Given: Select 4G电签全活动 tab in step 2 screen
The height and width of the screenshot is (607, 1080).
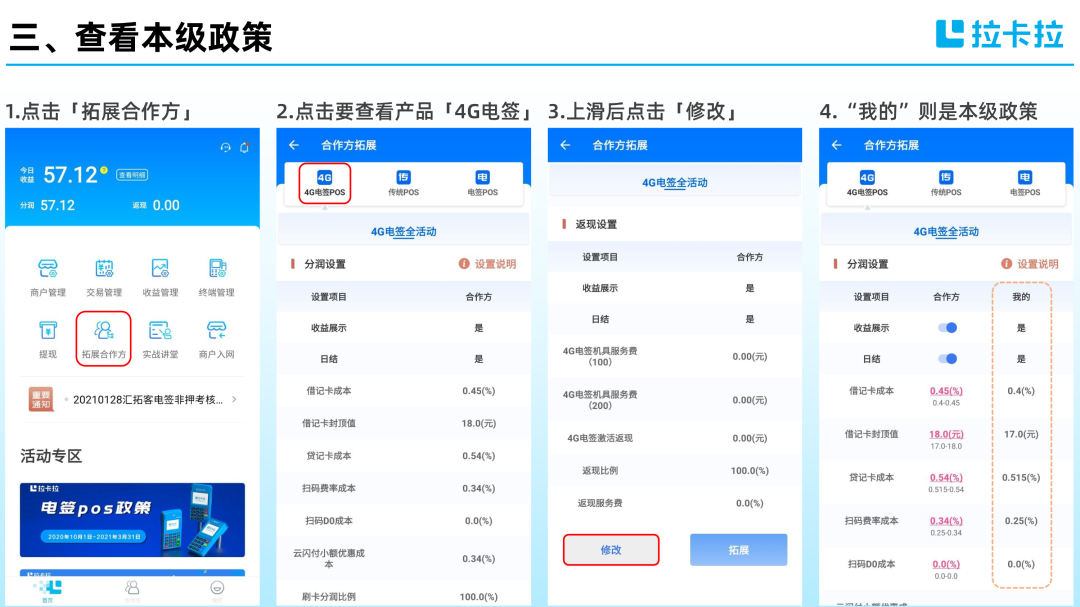Looking at the screenshot, I should pos(404,232).
